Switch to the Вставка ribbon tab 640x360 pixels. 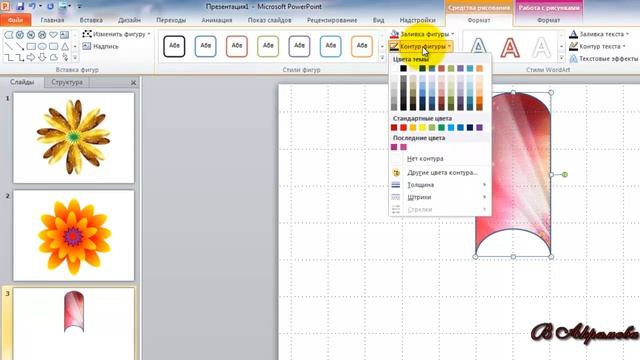91,20
